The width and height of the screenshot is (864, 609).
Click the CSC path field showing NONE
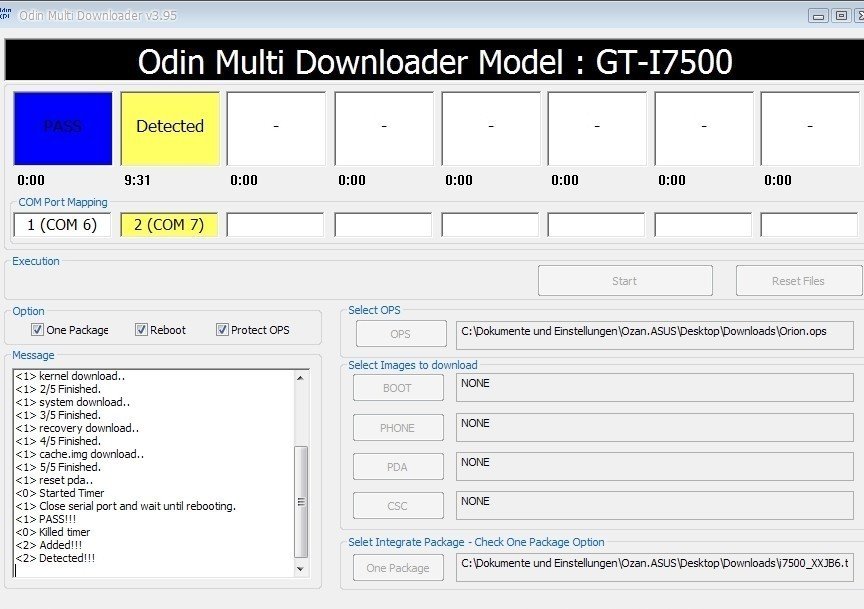655,506
